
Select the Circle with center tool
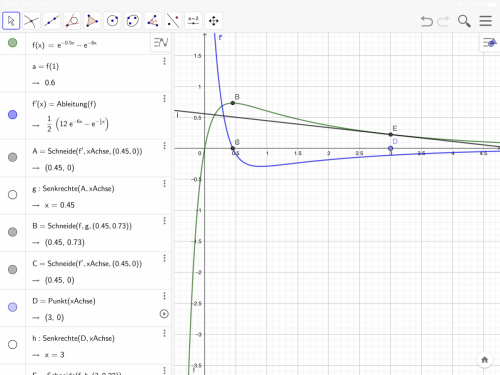pos(112,21)
